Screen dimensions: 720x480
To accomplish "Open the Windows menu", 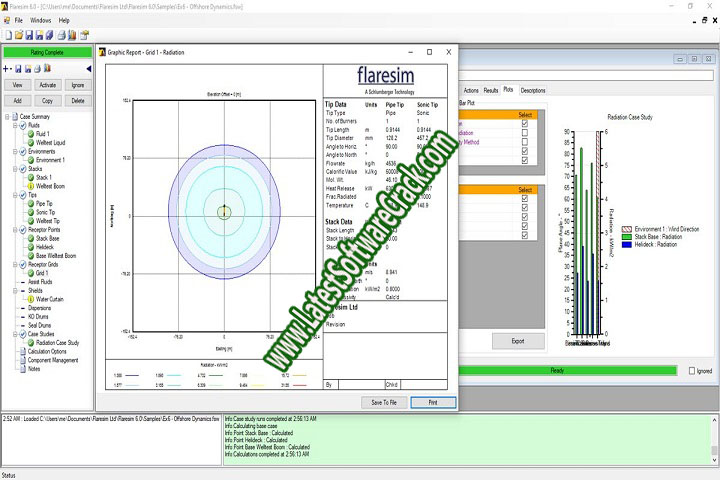I will tap(40, 21).
